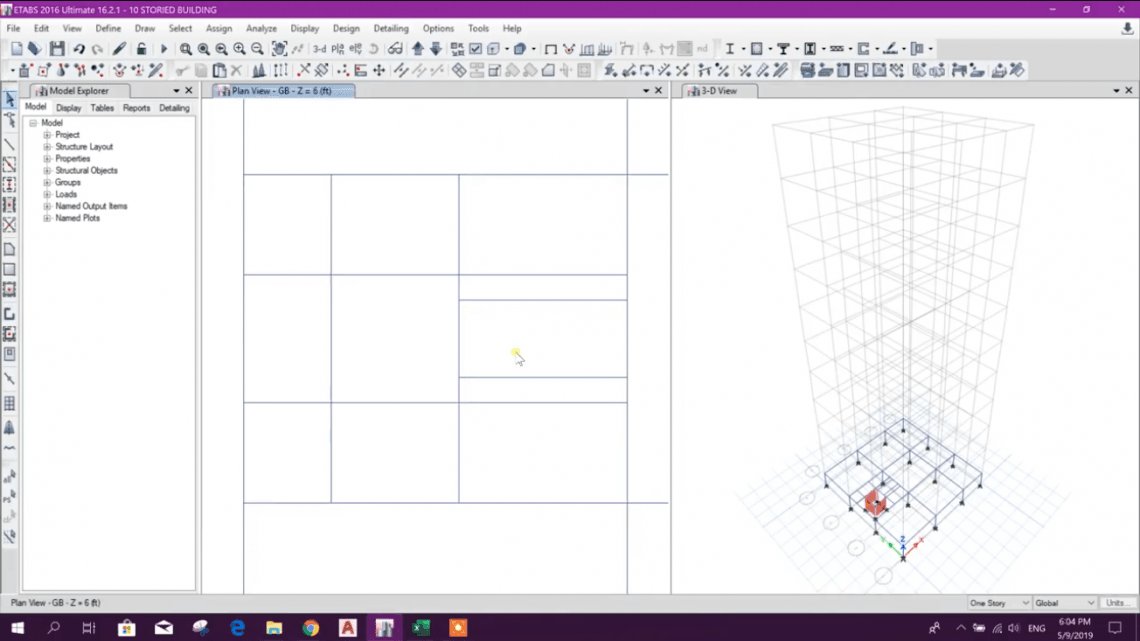The height and width of the screenshot is (641, 1140).
Task: Open the Detailing menu
Action: point(391,28)
